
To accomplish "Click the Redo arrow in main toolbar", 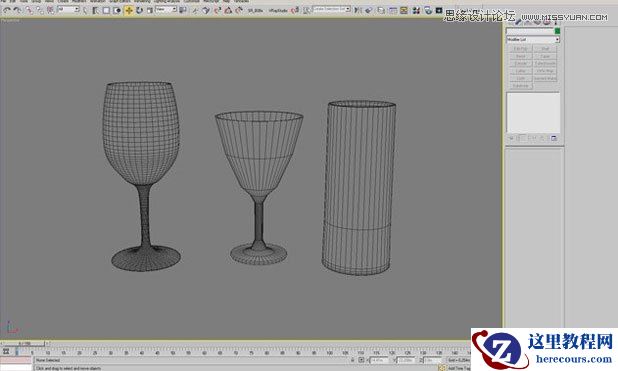I will 17,10.
